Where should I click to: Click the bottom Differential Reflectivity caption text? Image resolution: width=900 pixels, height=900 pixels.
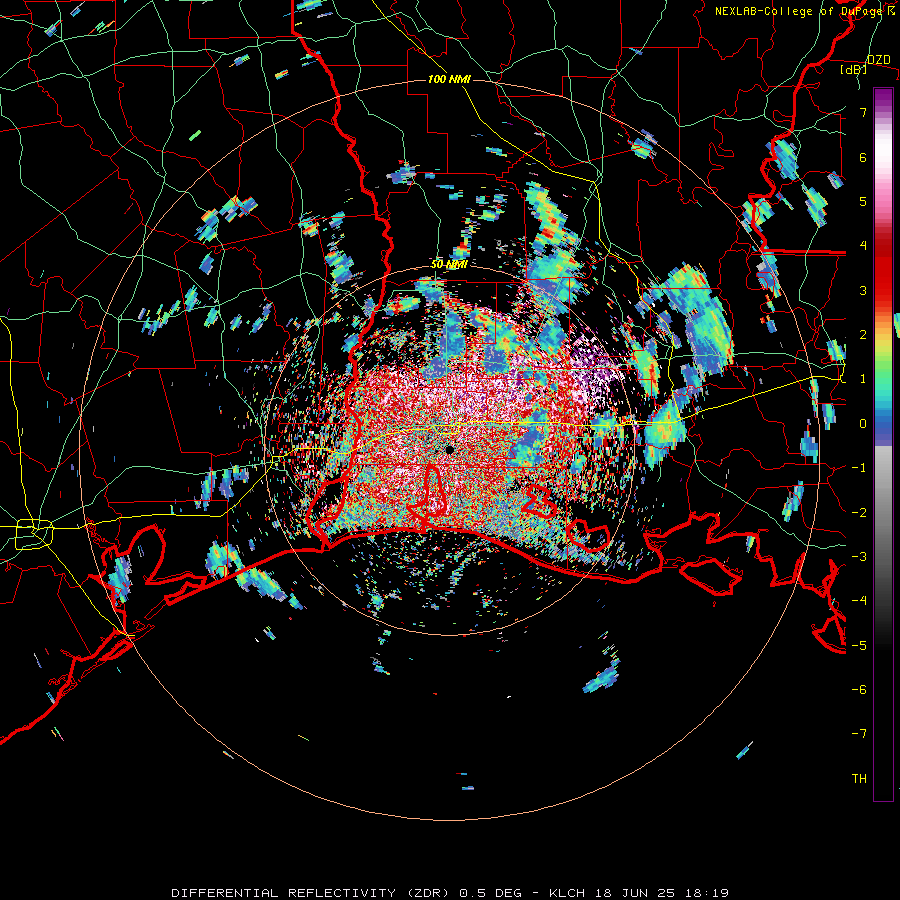click(x=450, y=893)
